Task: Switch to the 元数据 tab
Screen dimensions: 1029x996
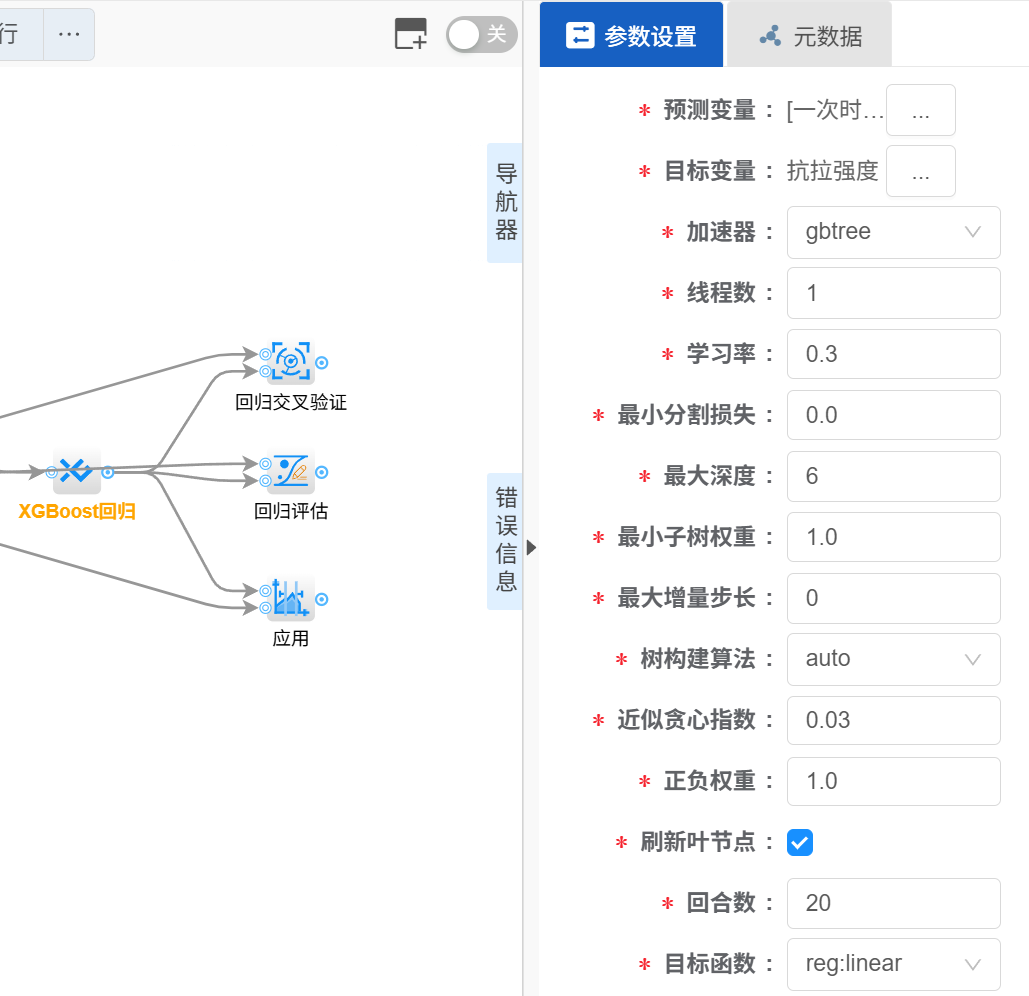Action: (x=810, y=36)
